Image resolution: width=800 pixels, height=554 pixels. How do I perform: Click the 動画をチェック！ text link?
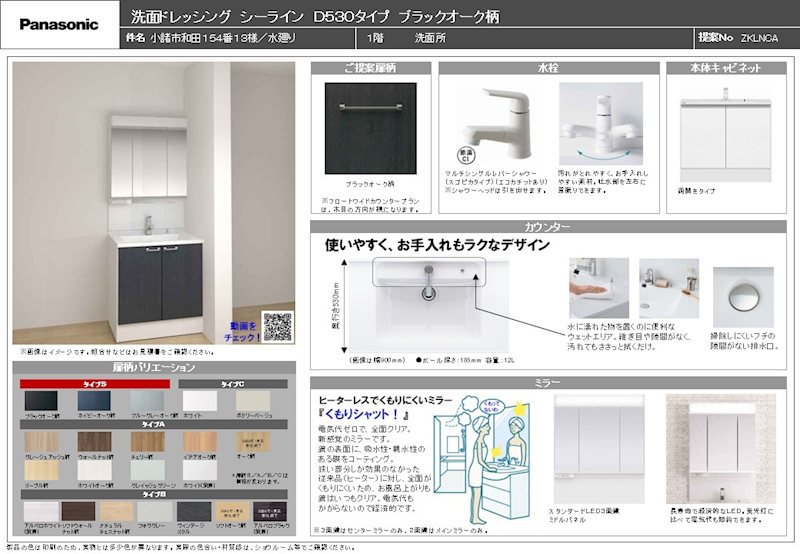pyautogui.click(x=242, y=331)
